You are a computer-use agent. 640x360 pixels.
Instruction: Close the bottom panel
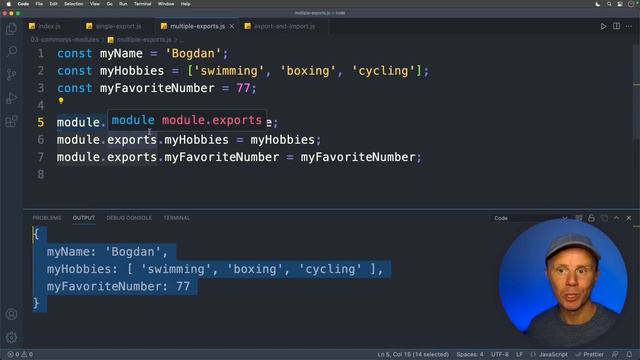[x=629, y=218]
